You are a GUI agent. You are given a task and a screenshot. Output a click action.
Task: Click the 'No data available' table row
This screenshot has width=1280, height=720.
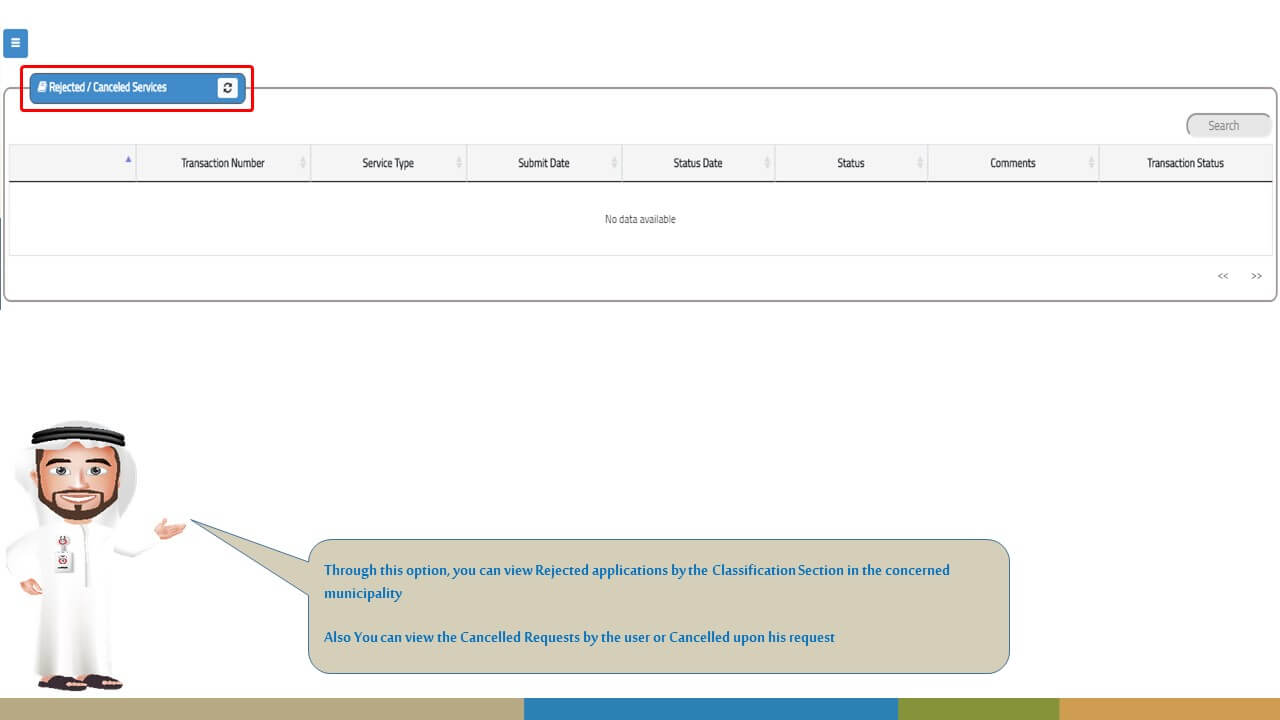coord(640,219)
